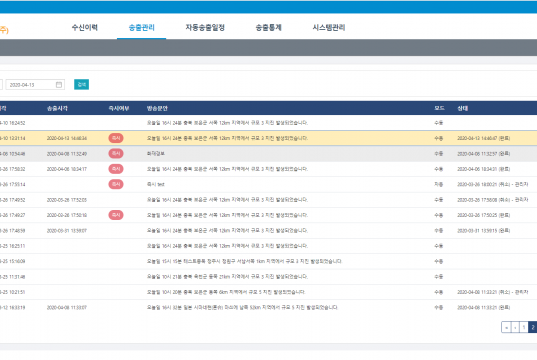Screen dimensions: 537x360
Task: Click the 즉시 badge in the row sent 2020-04-06
Action: pos(116,169)
